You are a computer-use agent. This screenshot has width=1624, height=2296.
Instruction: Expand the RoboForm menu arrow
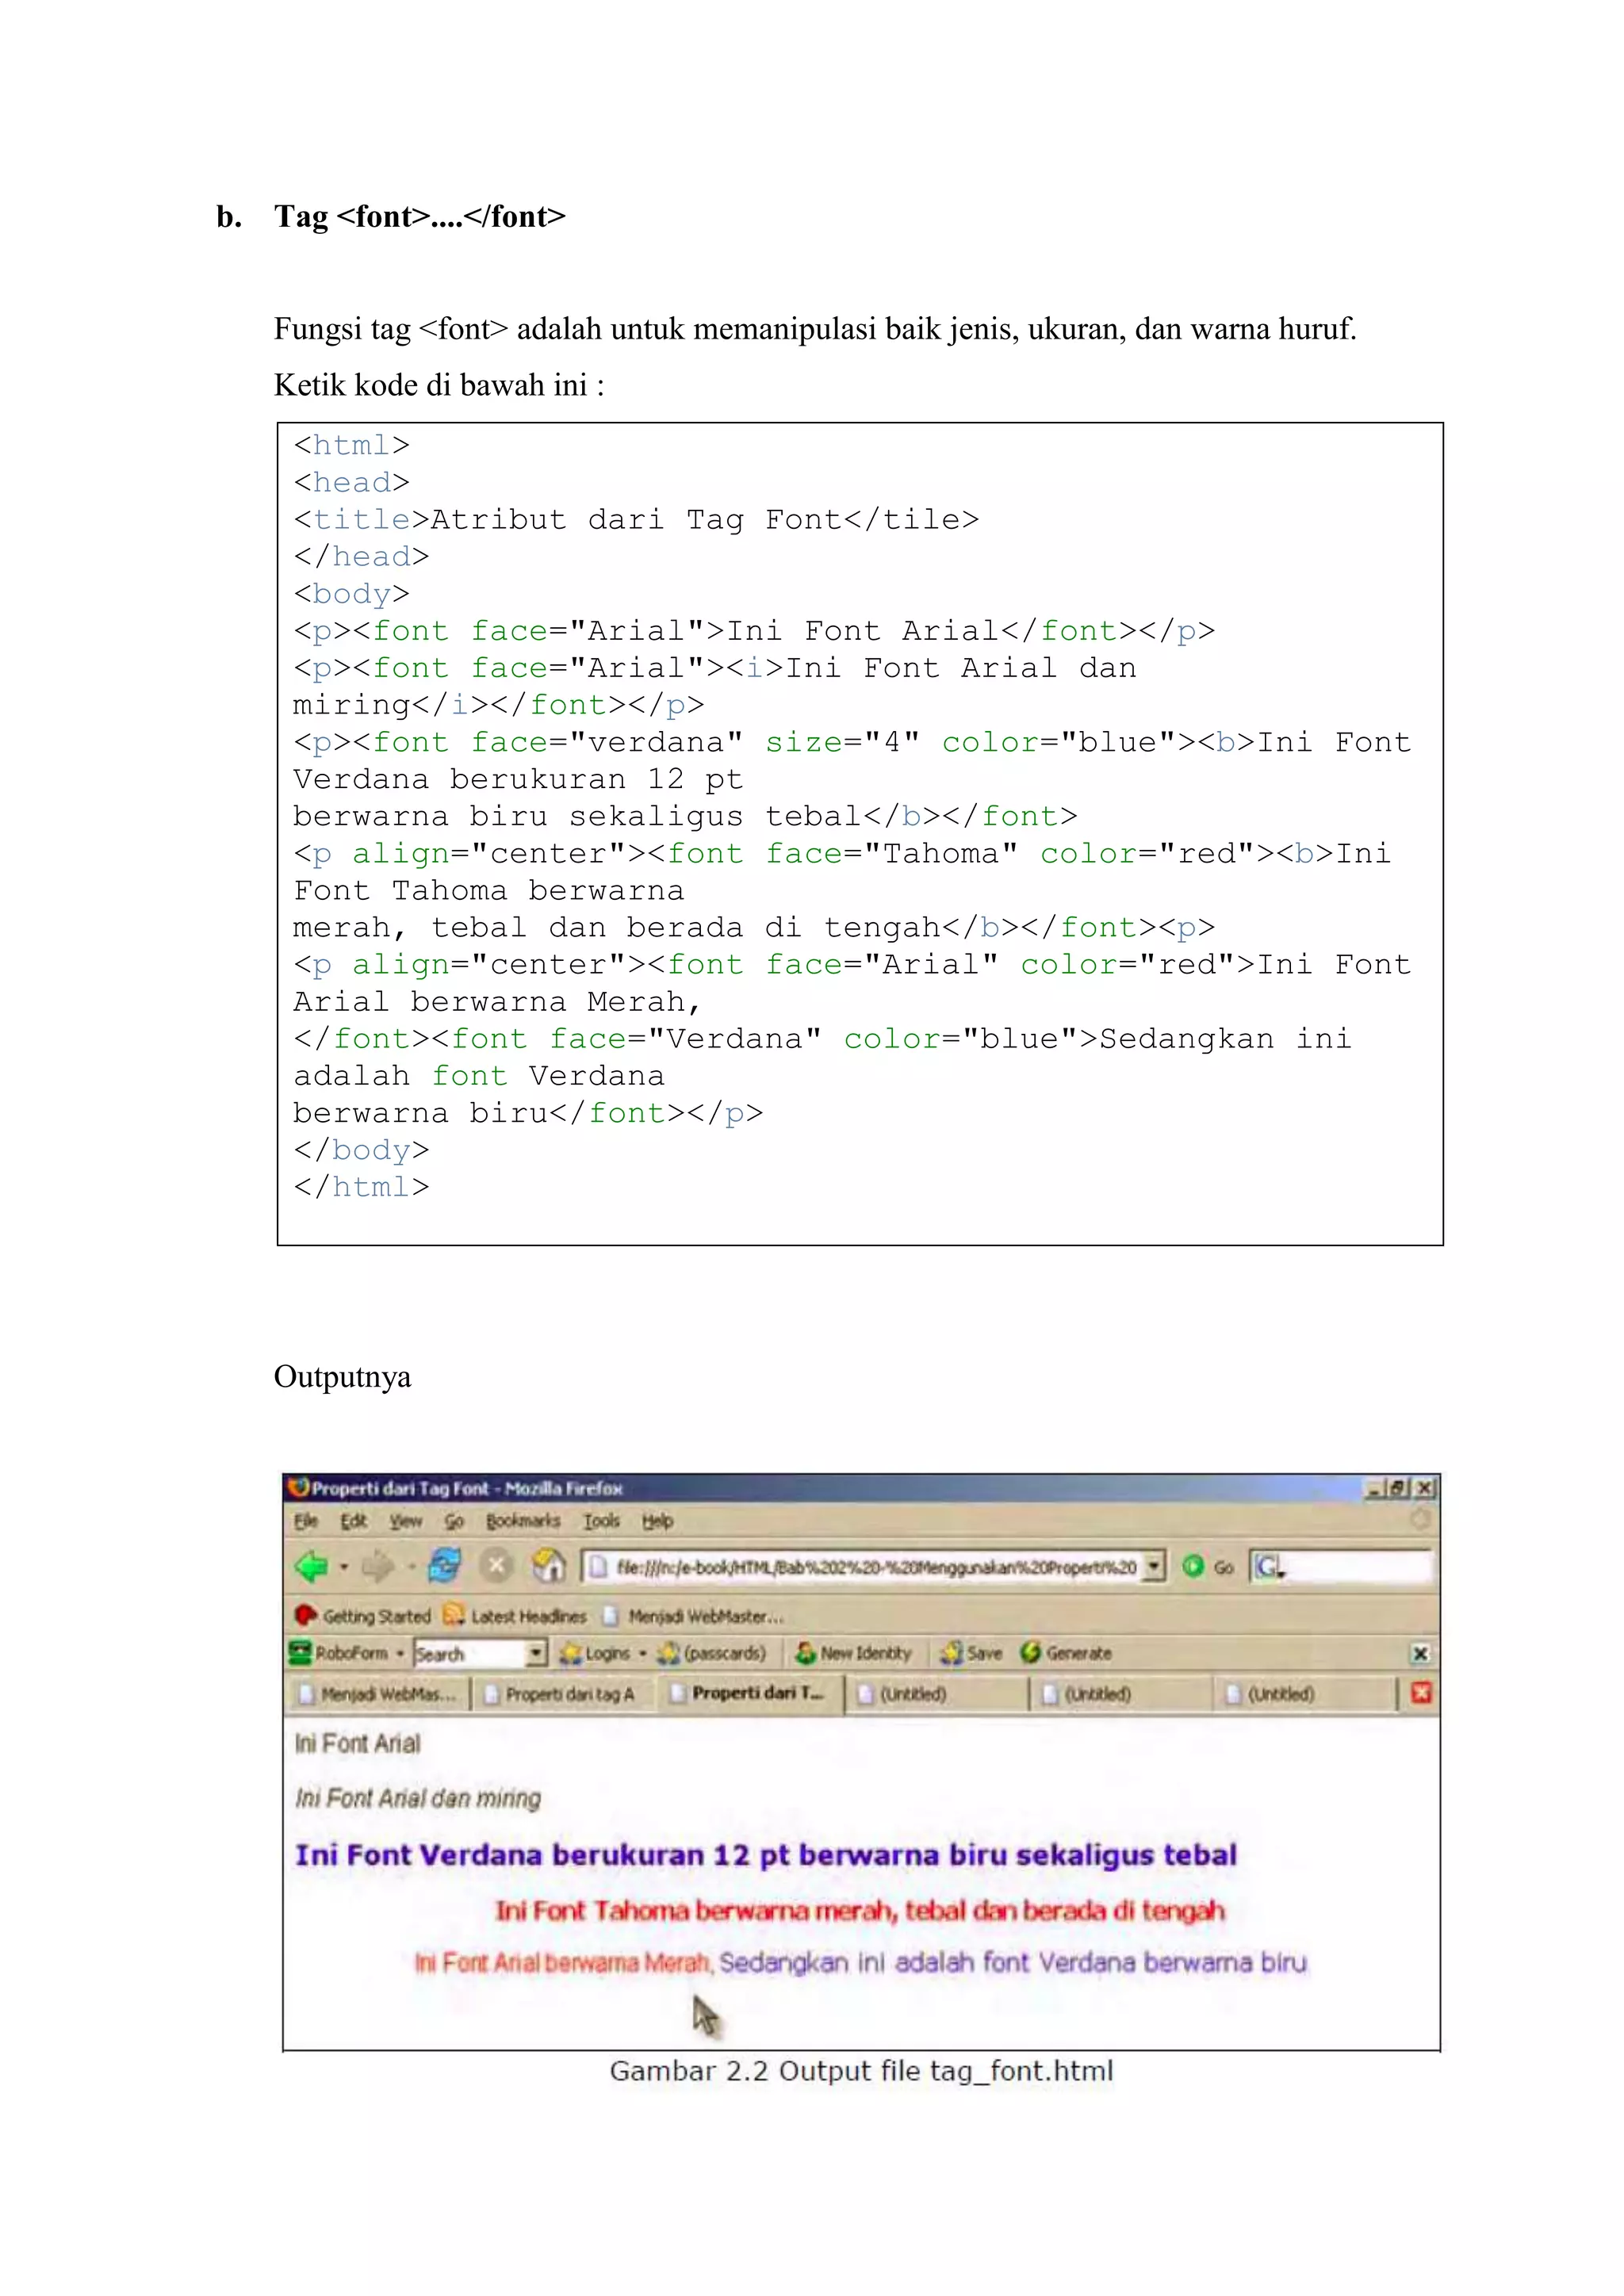(400, 1654)
